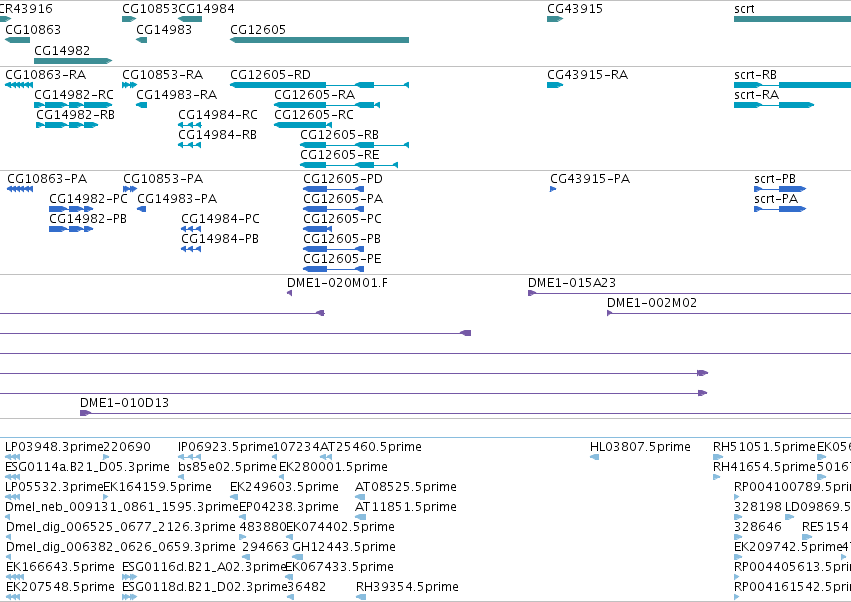Screen dimensions: 851x602
Task: Select protein CG12605-PD
Action: (334, 189)
